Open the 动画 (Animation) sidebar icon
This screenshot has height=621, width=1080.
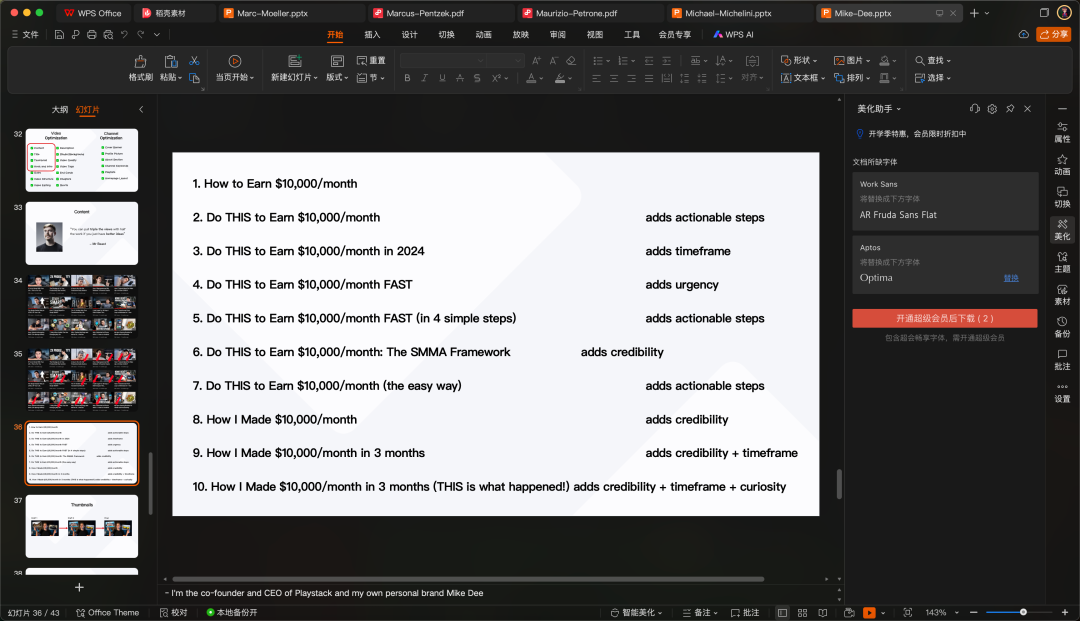[1062, 165]
